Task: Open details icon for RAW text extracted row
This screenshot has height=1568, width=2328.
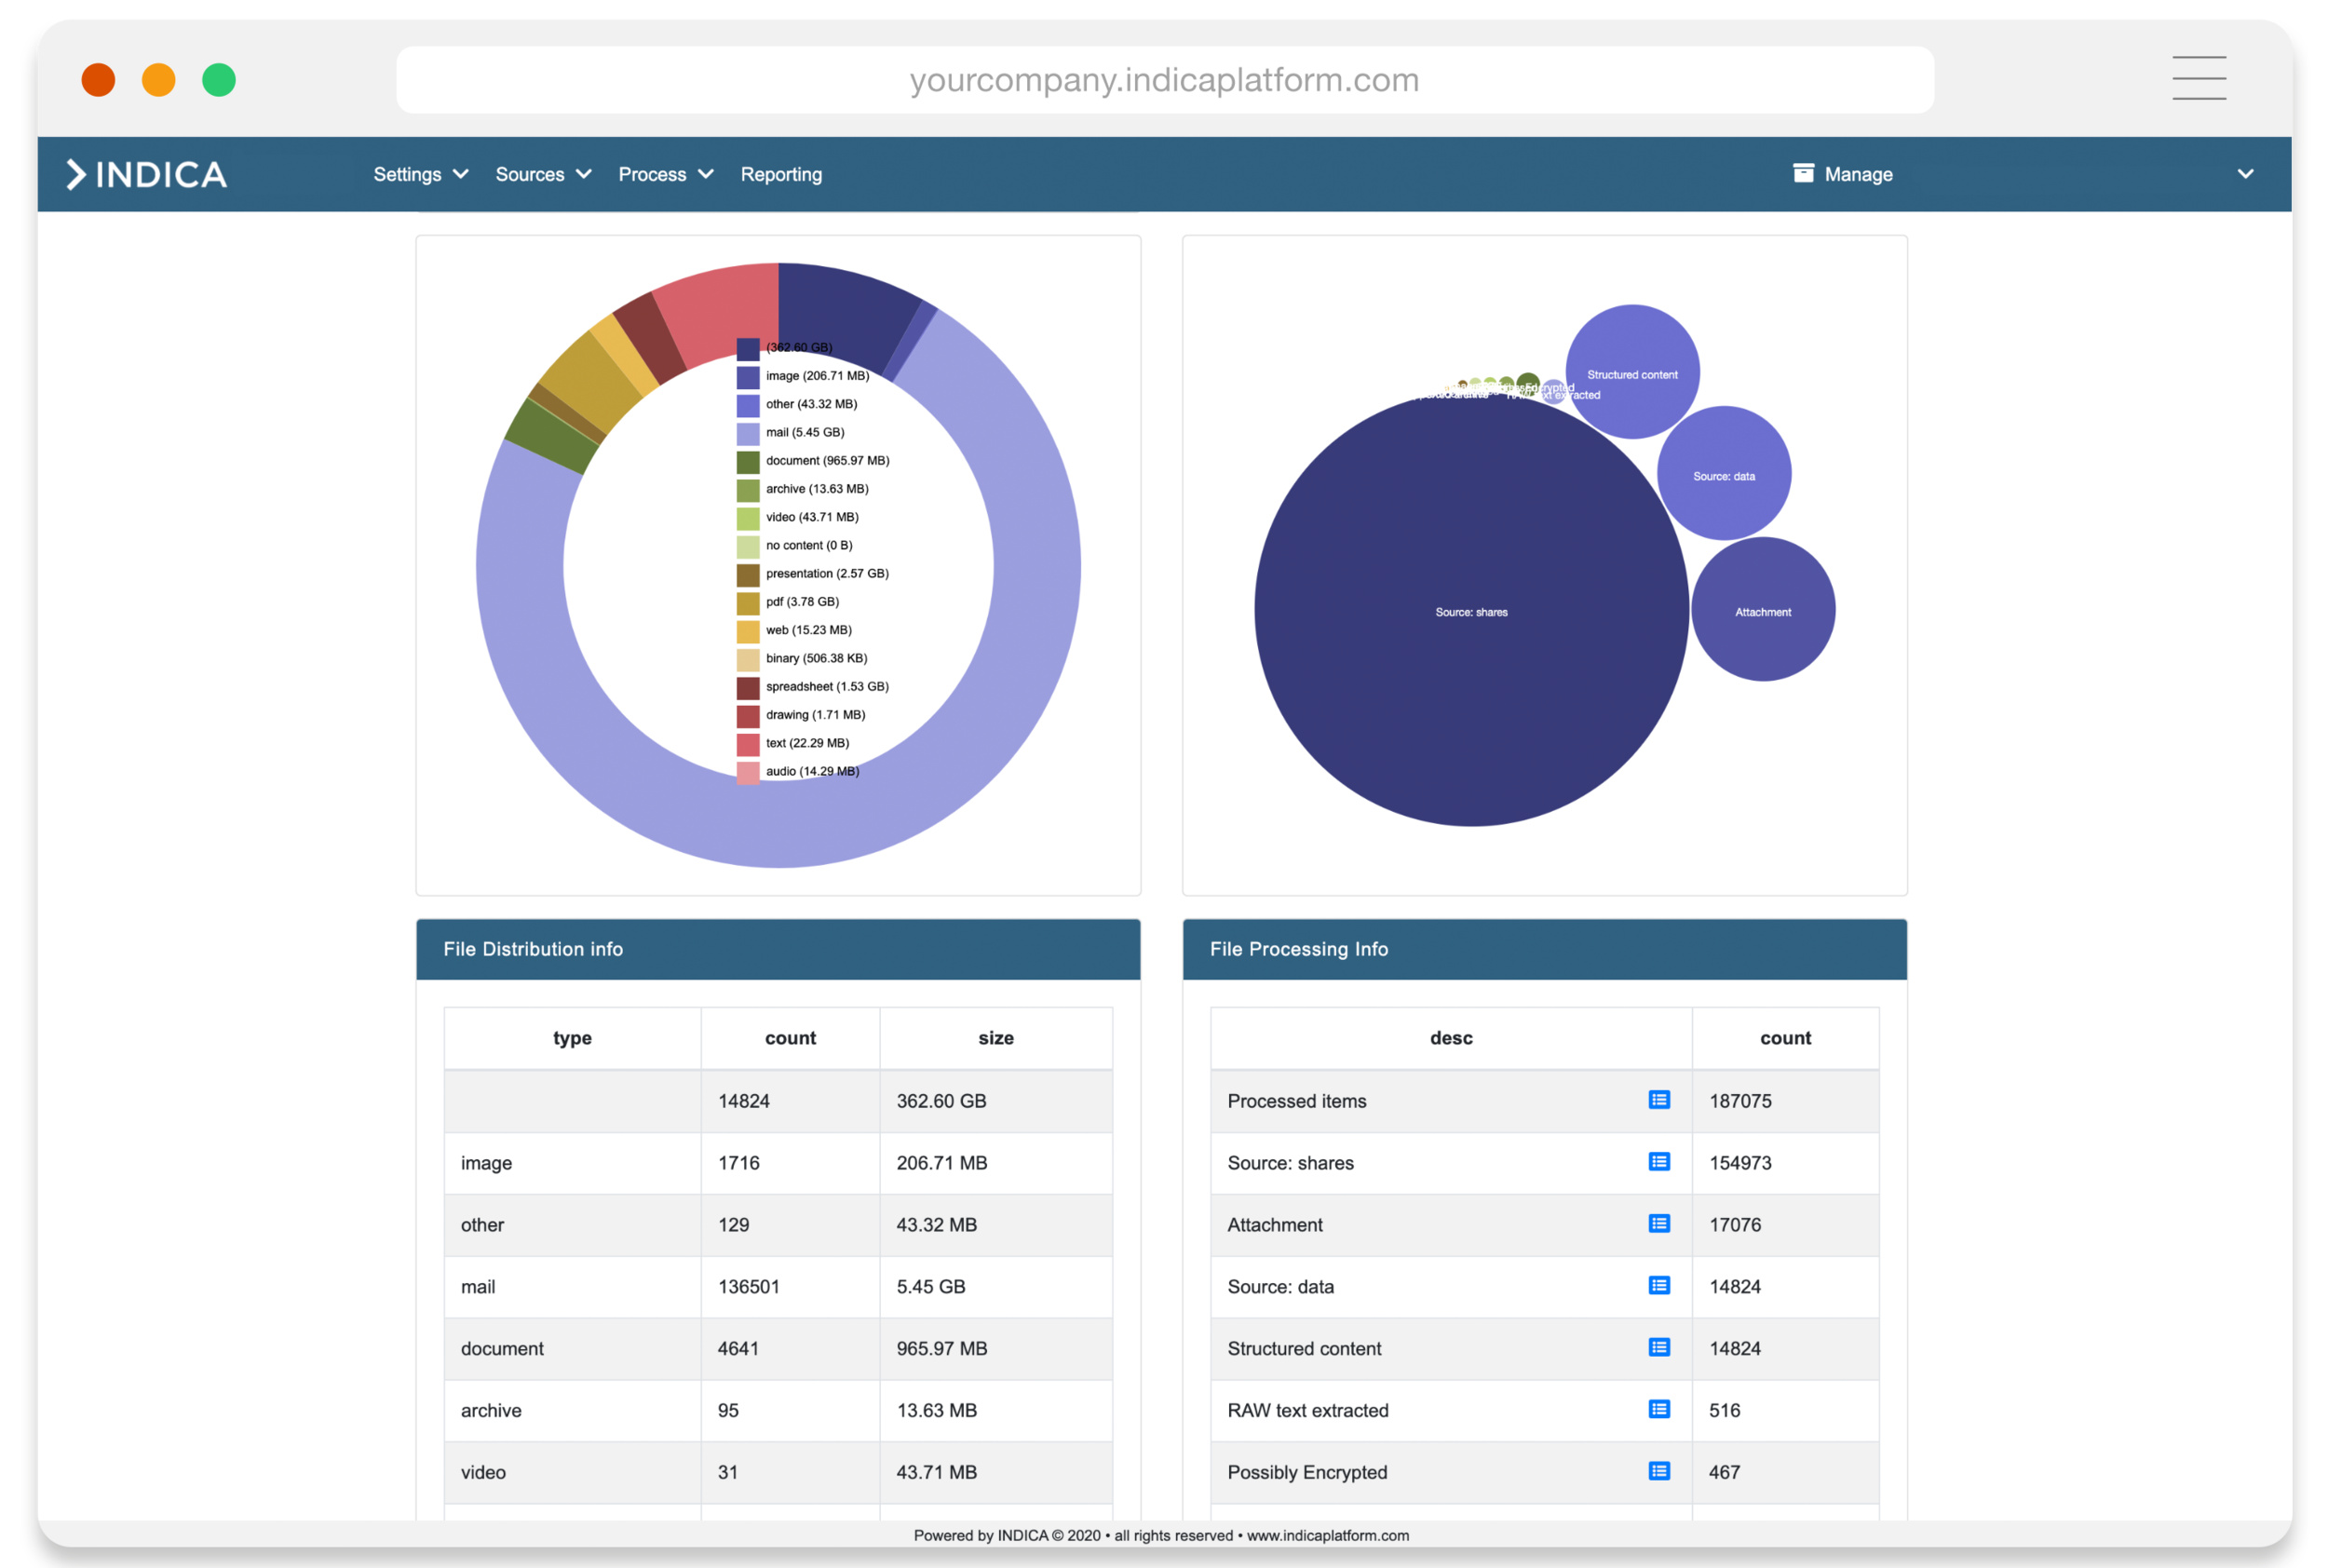Action: pyautogui.click(x=1659, y=1409)
